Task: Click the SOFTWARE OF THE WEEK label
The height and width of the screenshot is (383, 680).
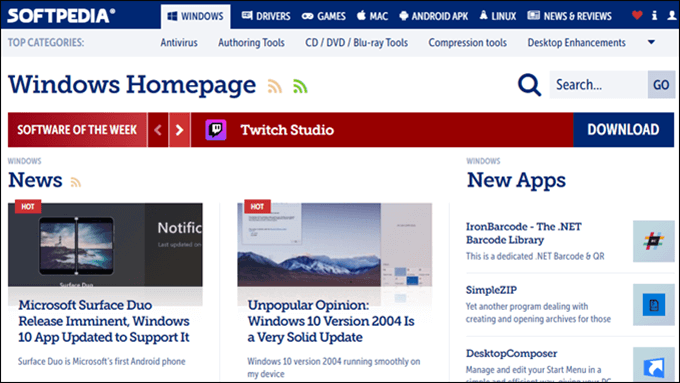Action: point(77,130)
